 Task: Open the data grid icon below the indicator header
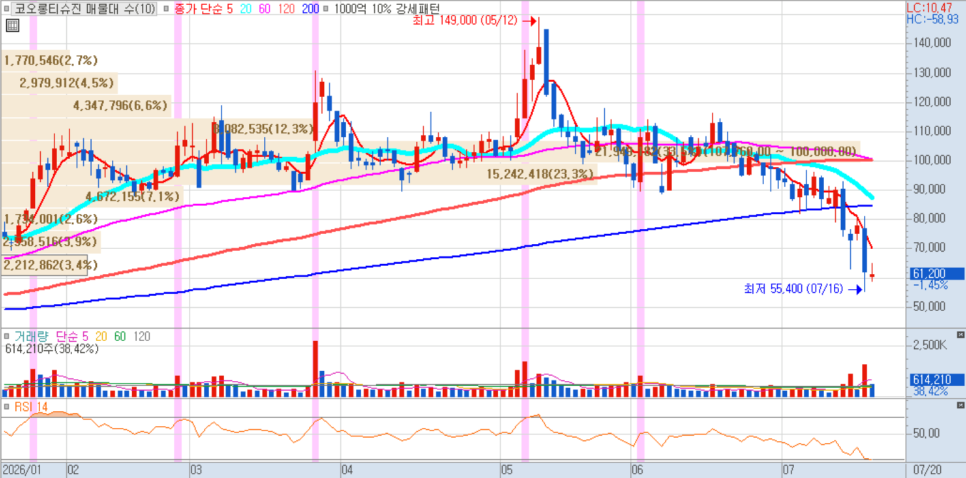click(x=10, y=25)
